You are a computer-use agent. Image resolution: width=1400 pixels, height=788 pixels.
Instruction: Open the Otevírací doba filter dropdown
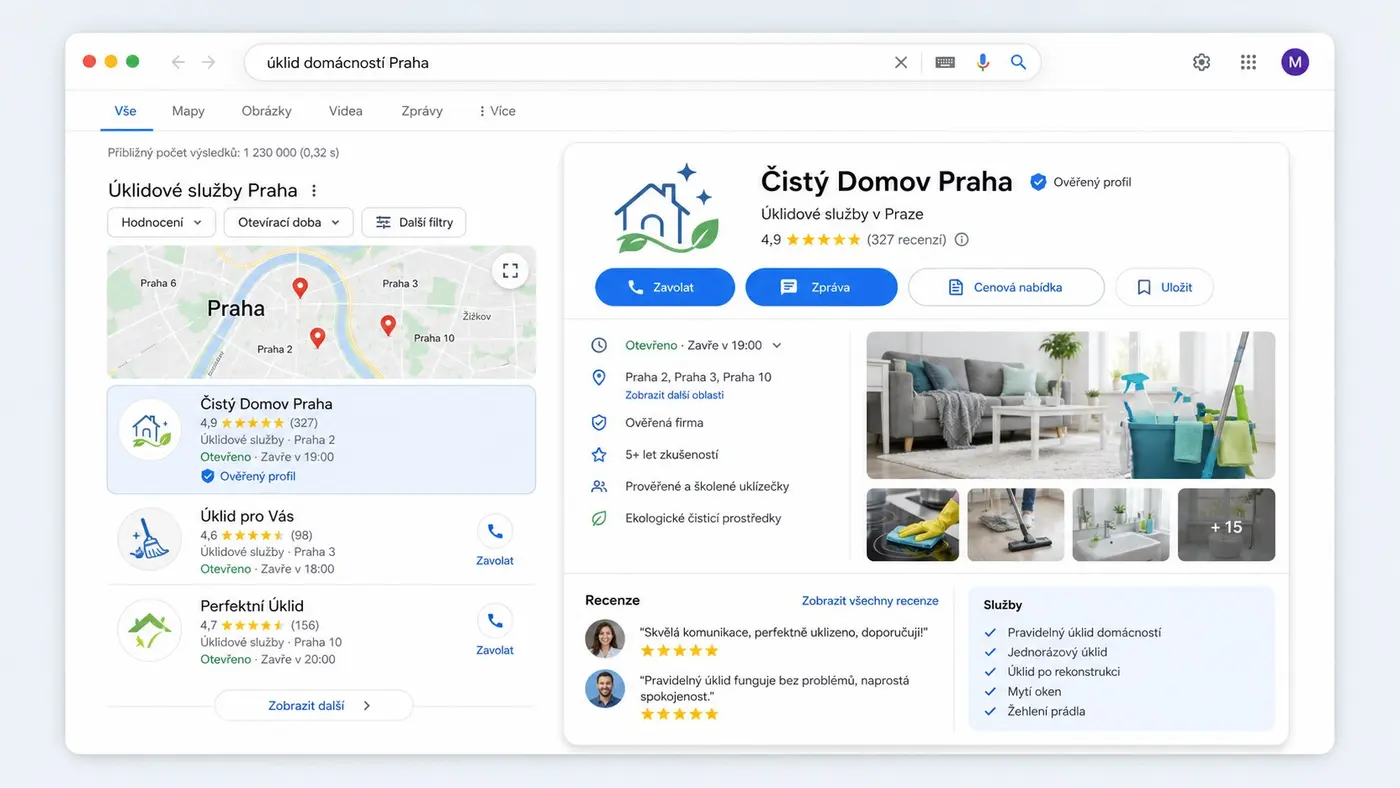289,222
